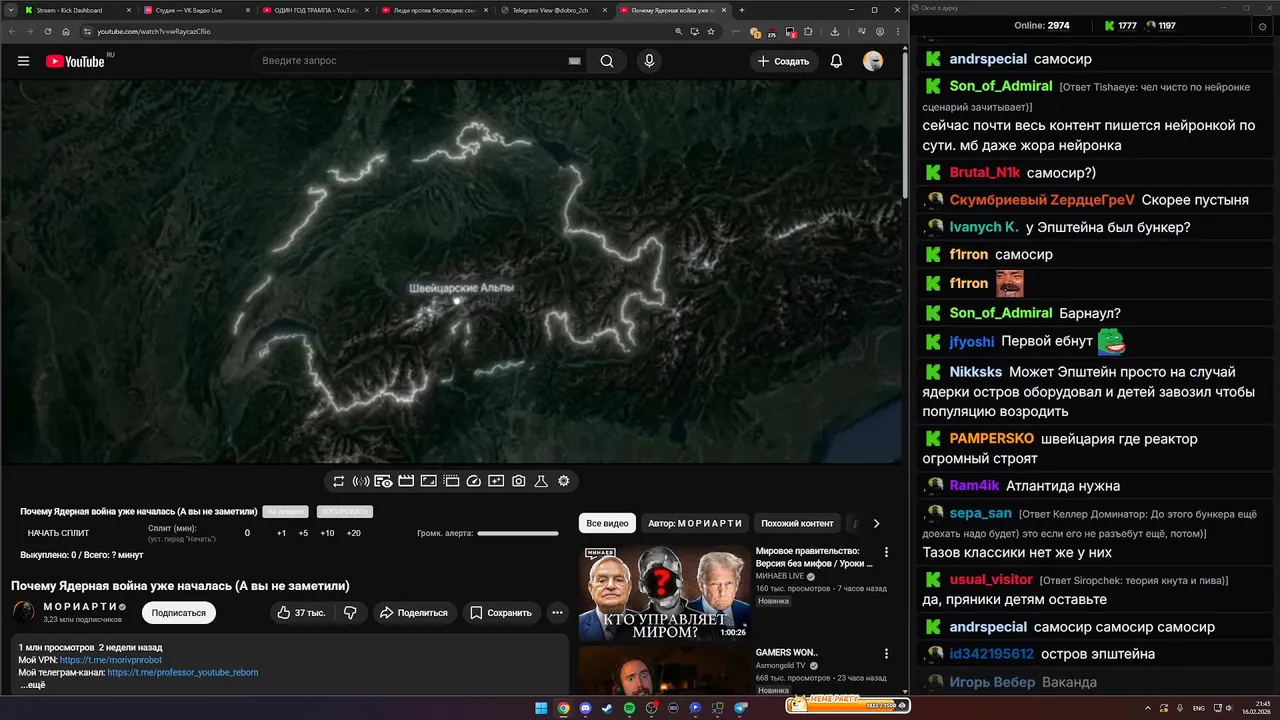The height and width of the screenshot is (720, 1280).
Task: Click the clapperboard icon in player toolbar
Action: point(406,481)
